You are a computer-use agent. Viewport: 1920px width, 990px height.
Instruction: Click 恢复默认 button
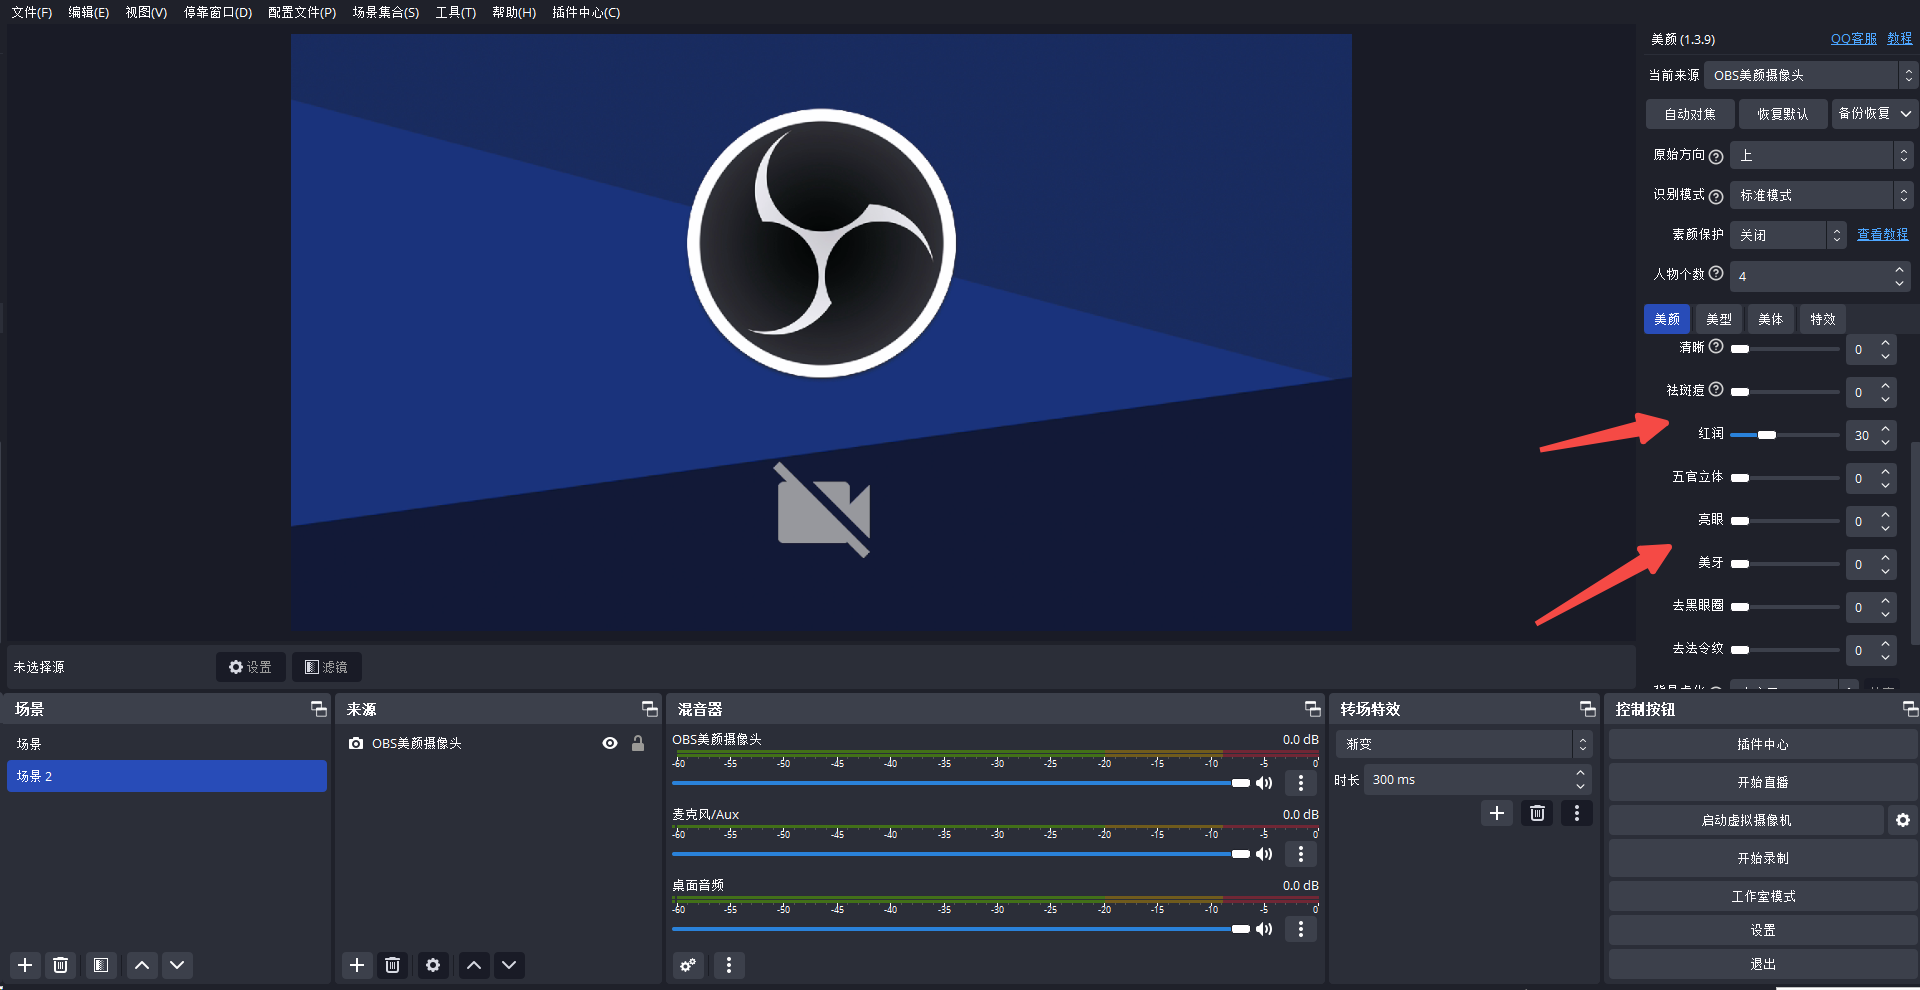tap(1783, 114)
